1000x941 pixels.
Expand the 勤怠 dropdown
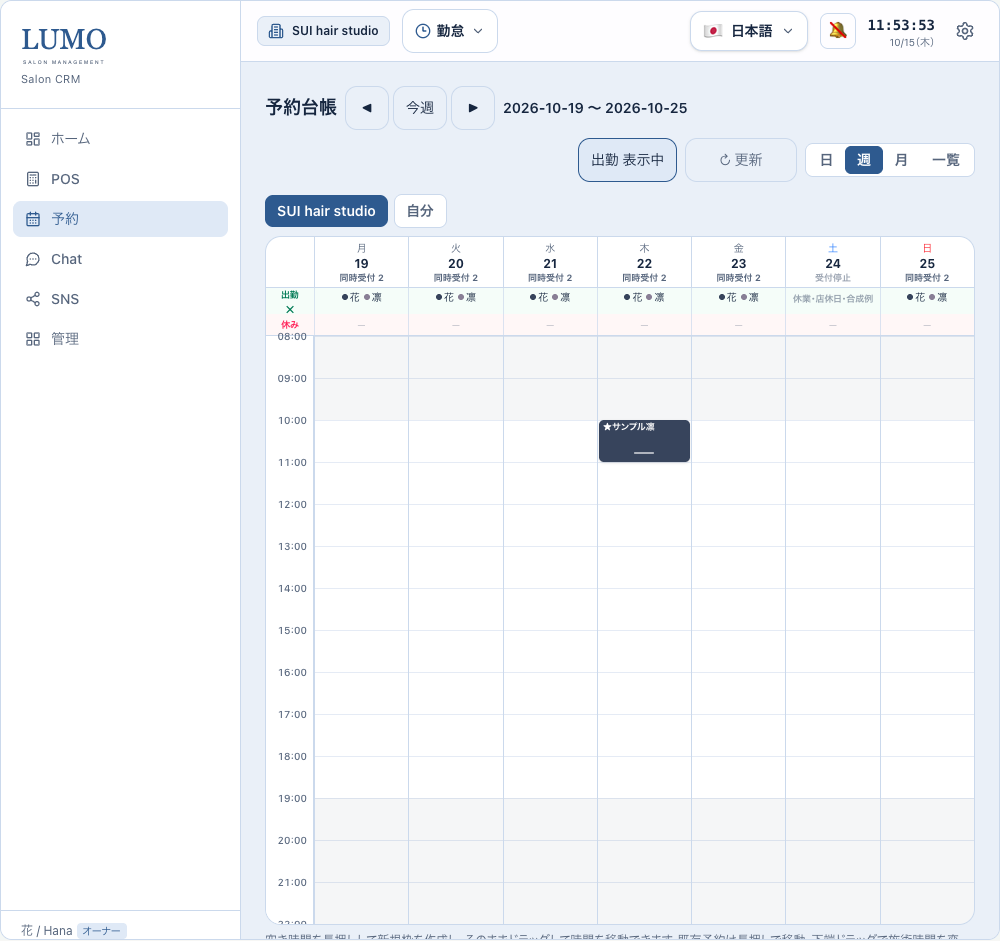pos(450,31)
